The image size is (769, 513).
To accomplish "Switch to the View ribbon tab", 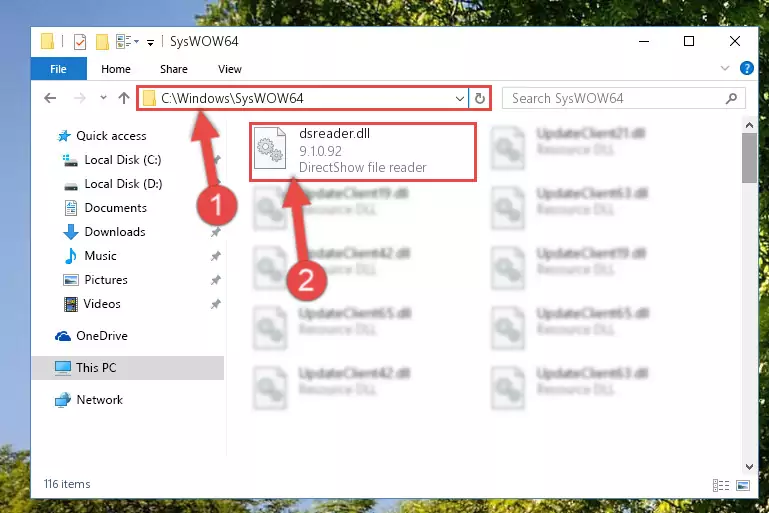I will (230, 69).
